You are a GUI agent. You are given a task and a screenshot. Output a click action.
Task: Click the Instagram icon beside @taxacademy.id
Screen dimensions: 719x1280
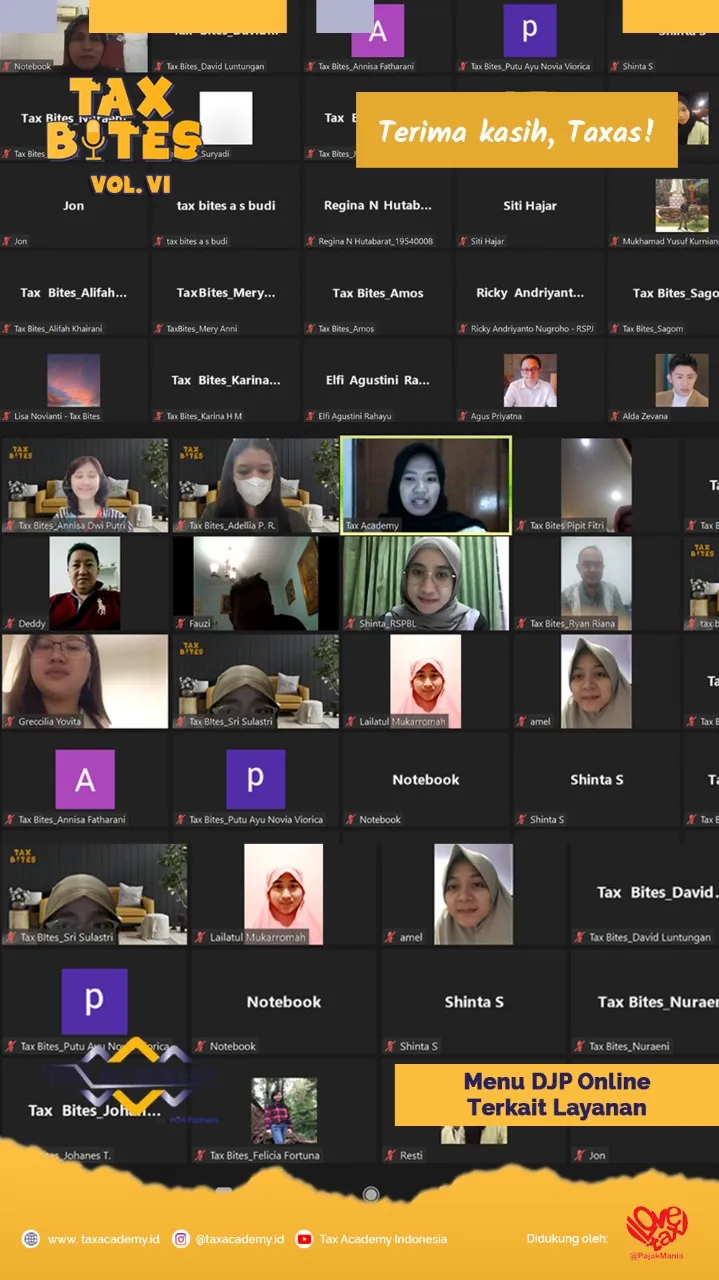[181, 1239]
